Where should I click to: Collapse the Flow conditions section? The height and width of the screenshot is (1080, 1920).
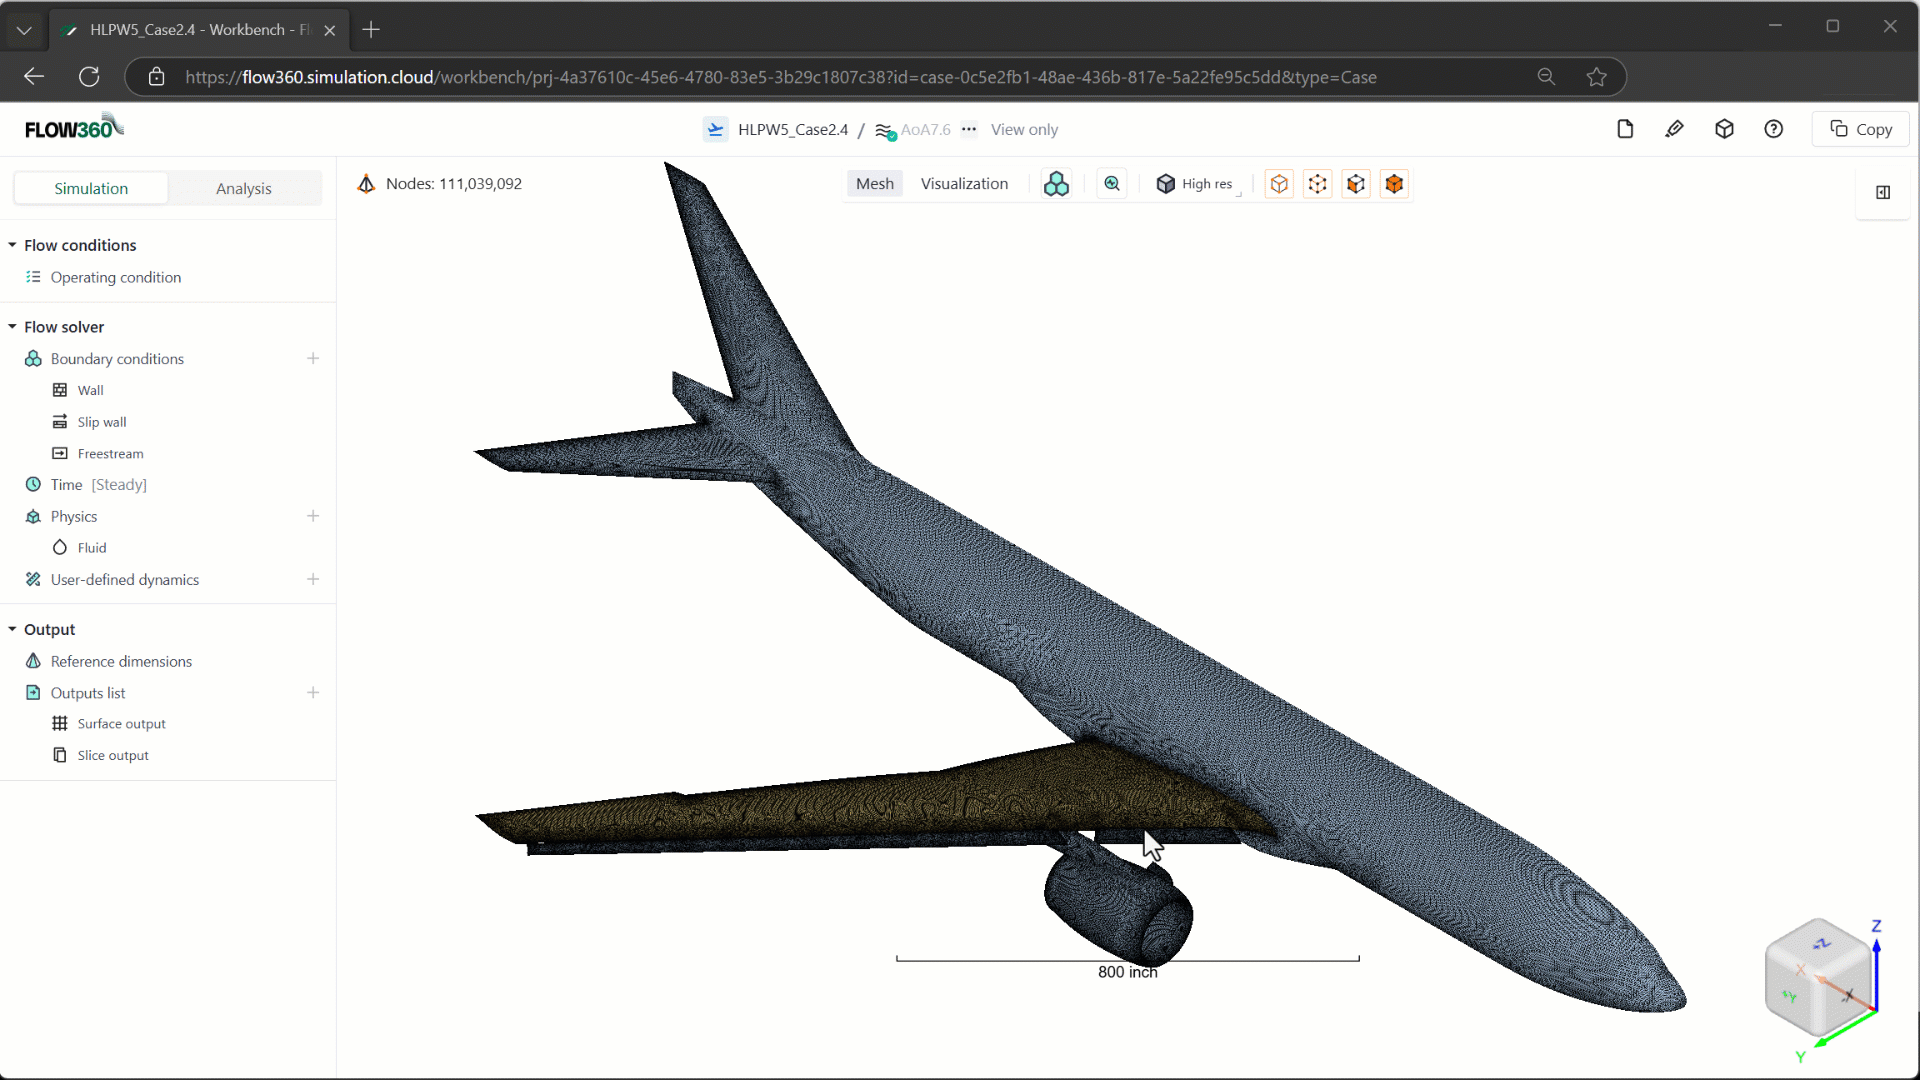pyautogui.click(x=12, y=244)
